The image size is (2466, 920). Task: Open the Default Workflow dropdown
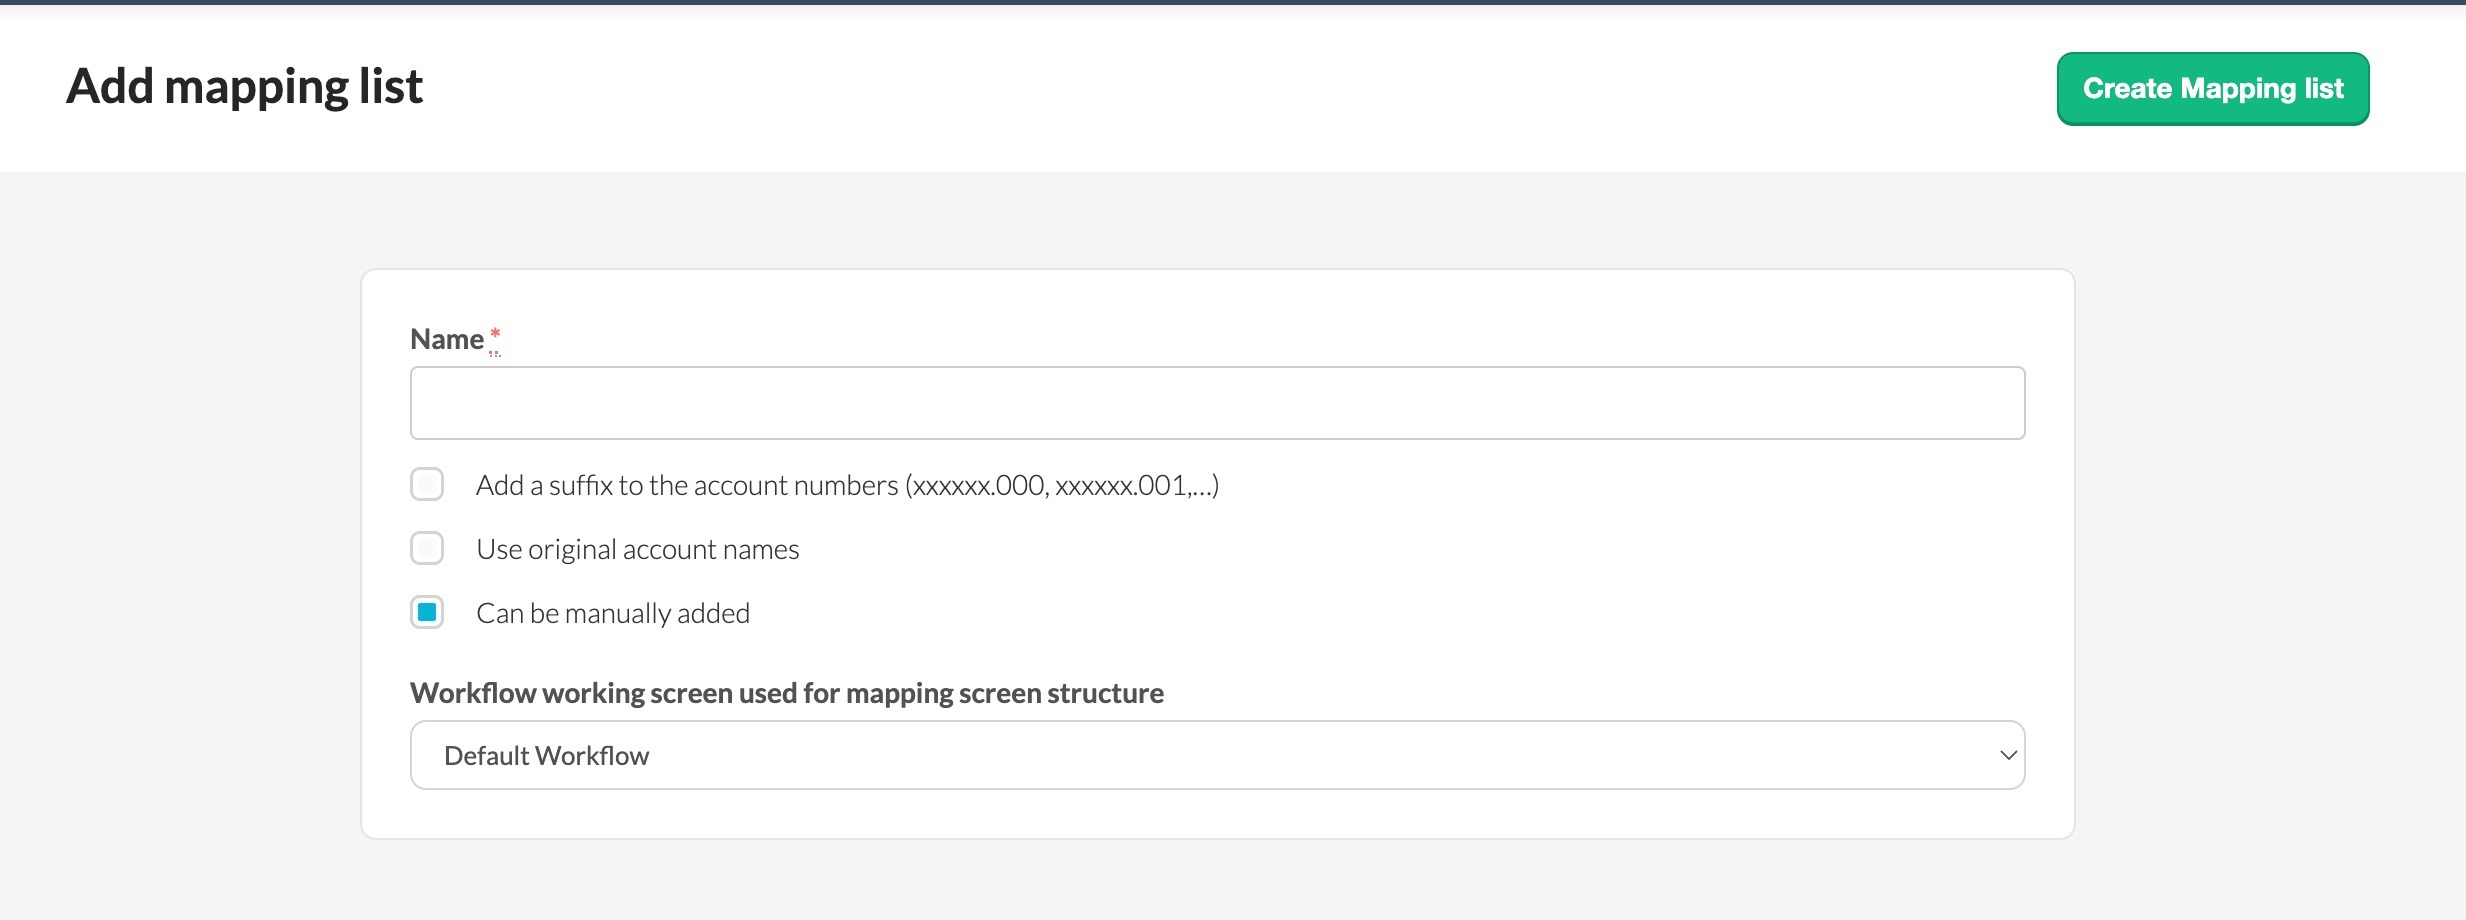point(1217,755)
